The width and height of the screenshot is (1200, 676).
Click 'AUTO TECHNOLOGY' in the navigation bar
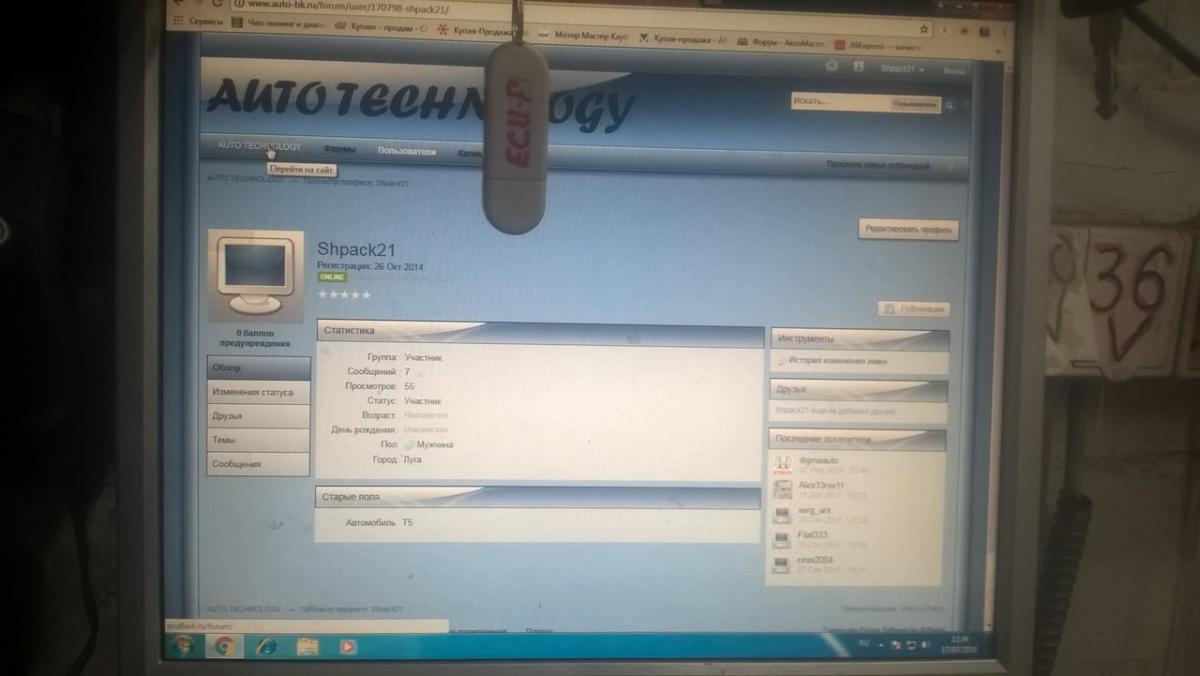[x=259, y=147]
